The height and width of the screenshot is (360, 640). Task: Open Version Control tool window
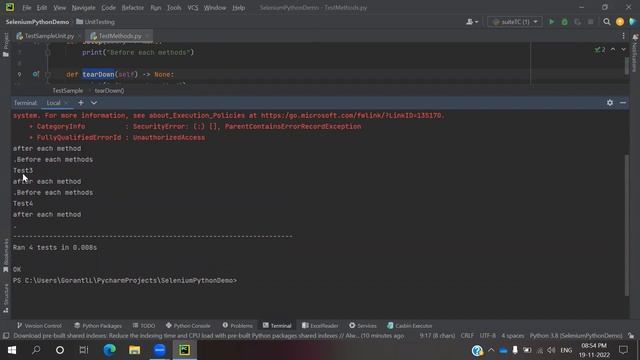tap(39, 326)
